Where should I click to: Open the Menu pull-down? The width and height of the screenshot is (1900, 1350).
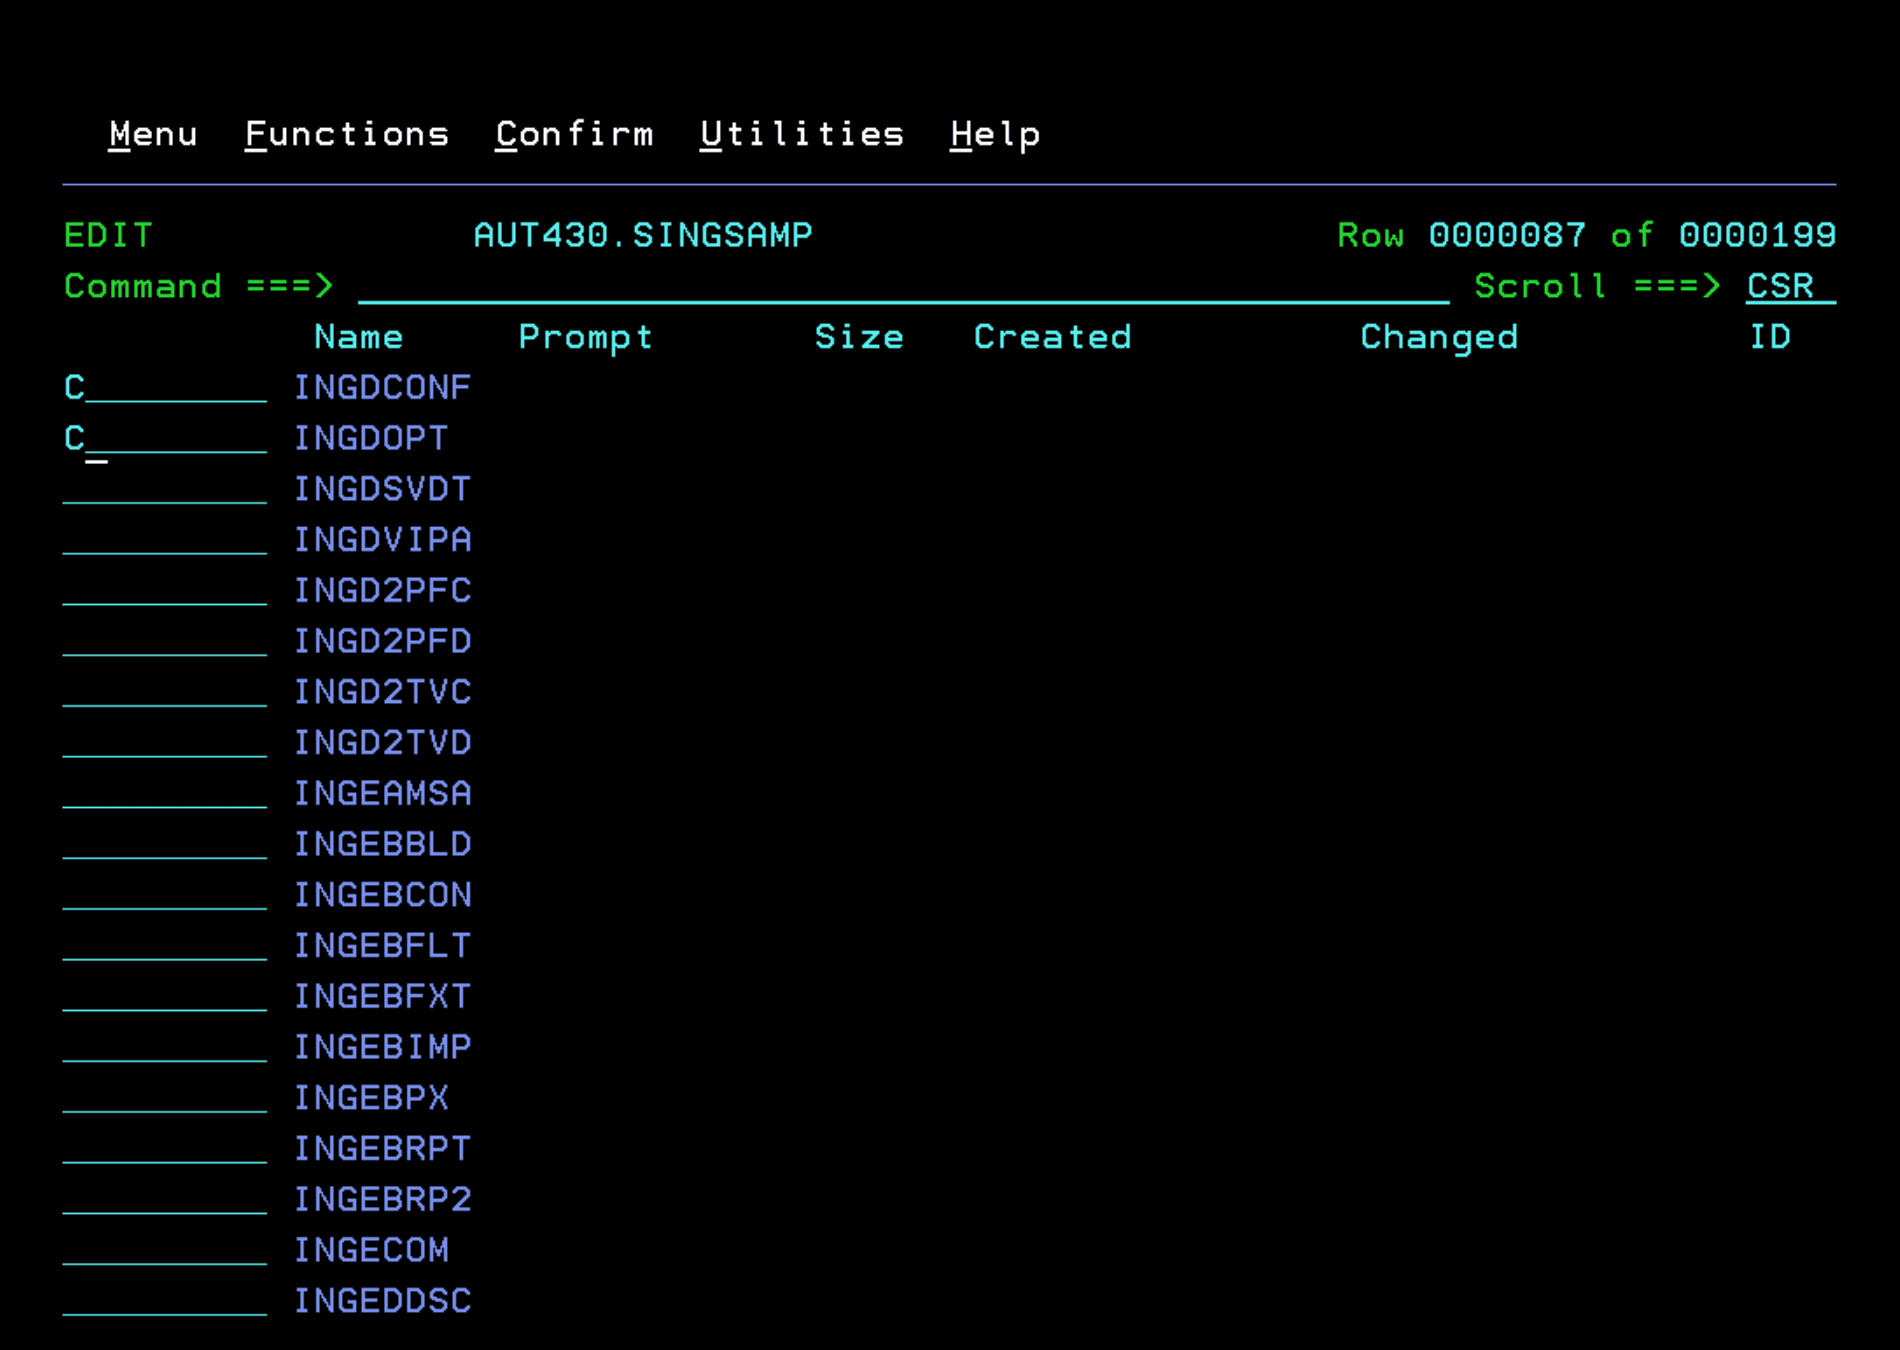tap(152, 134)
